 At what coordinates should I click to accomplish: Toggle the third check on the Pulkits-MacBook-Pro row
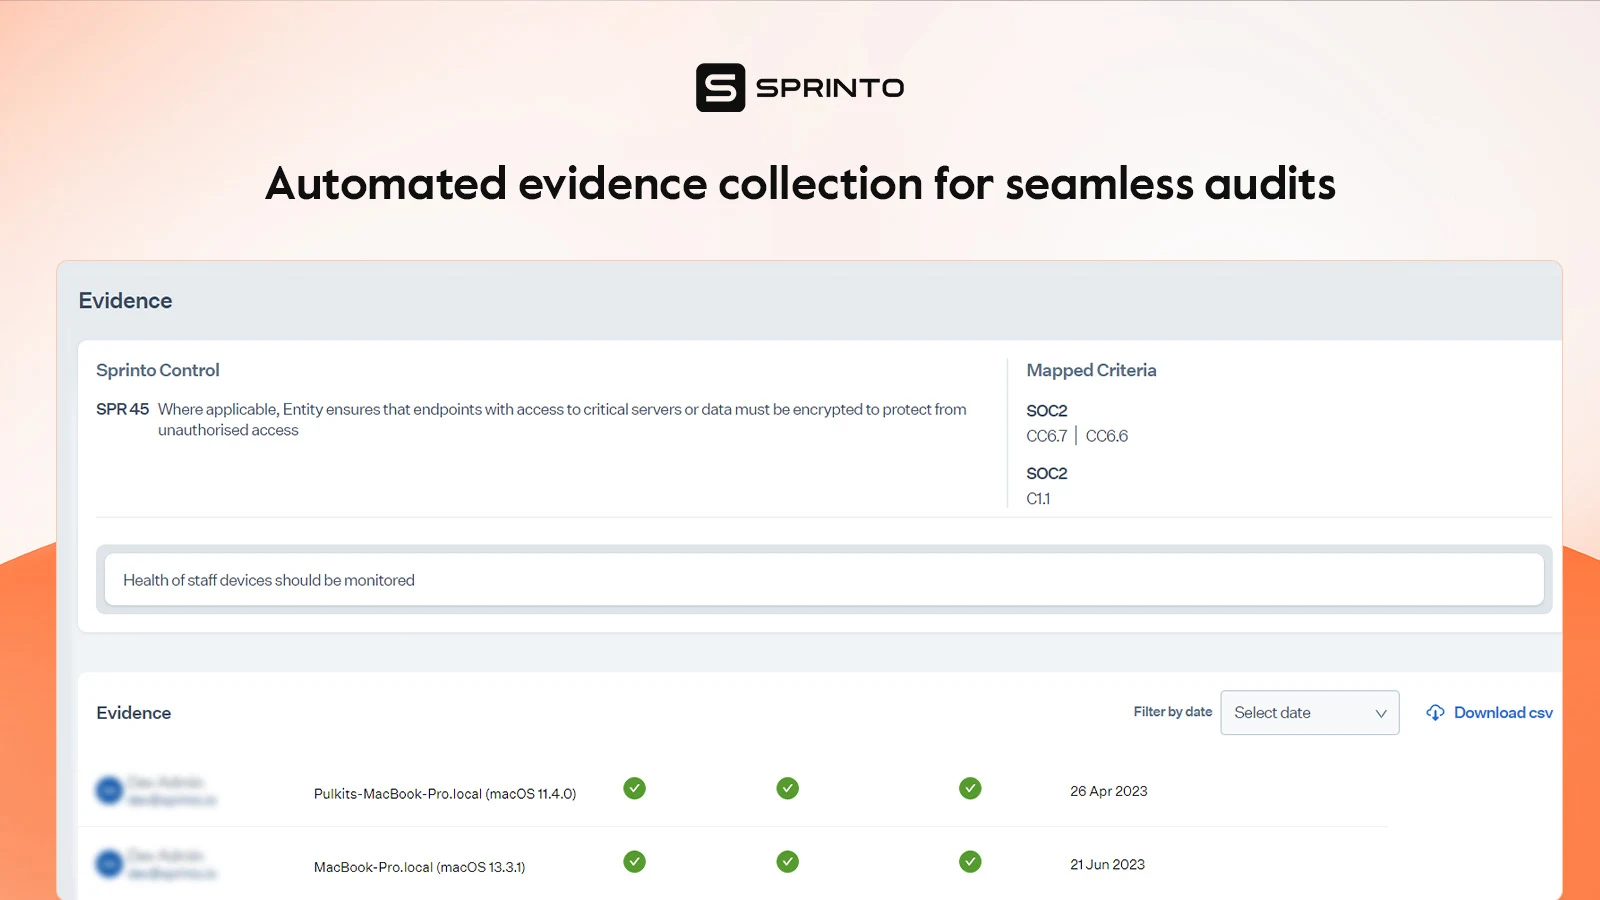coord(969,788)
